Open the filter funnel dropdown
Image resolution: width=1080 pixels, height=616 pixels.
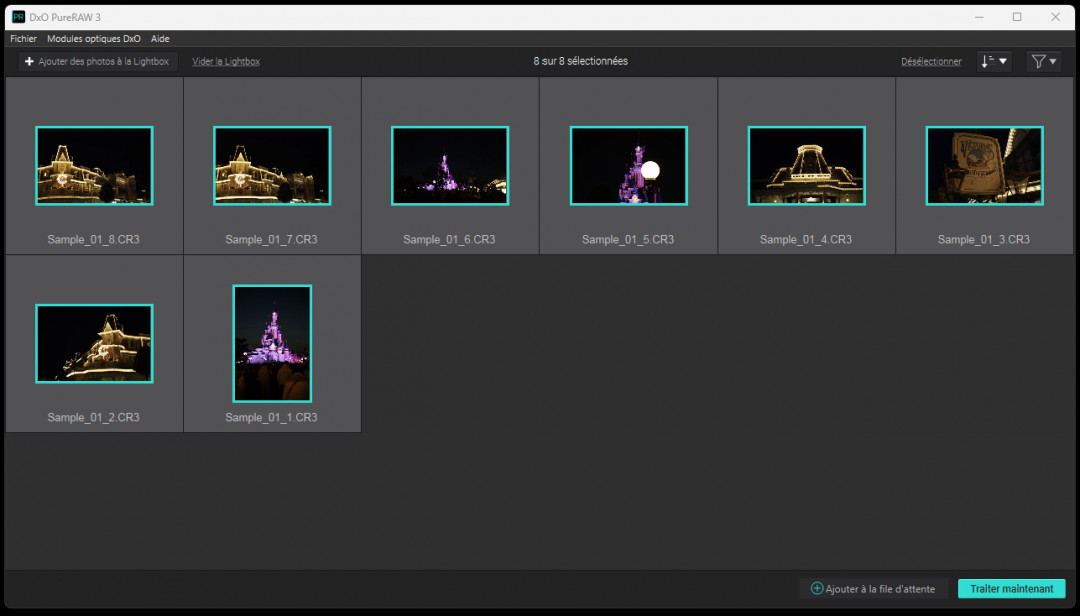point(1044,61)
